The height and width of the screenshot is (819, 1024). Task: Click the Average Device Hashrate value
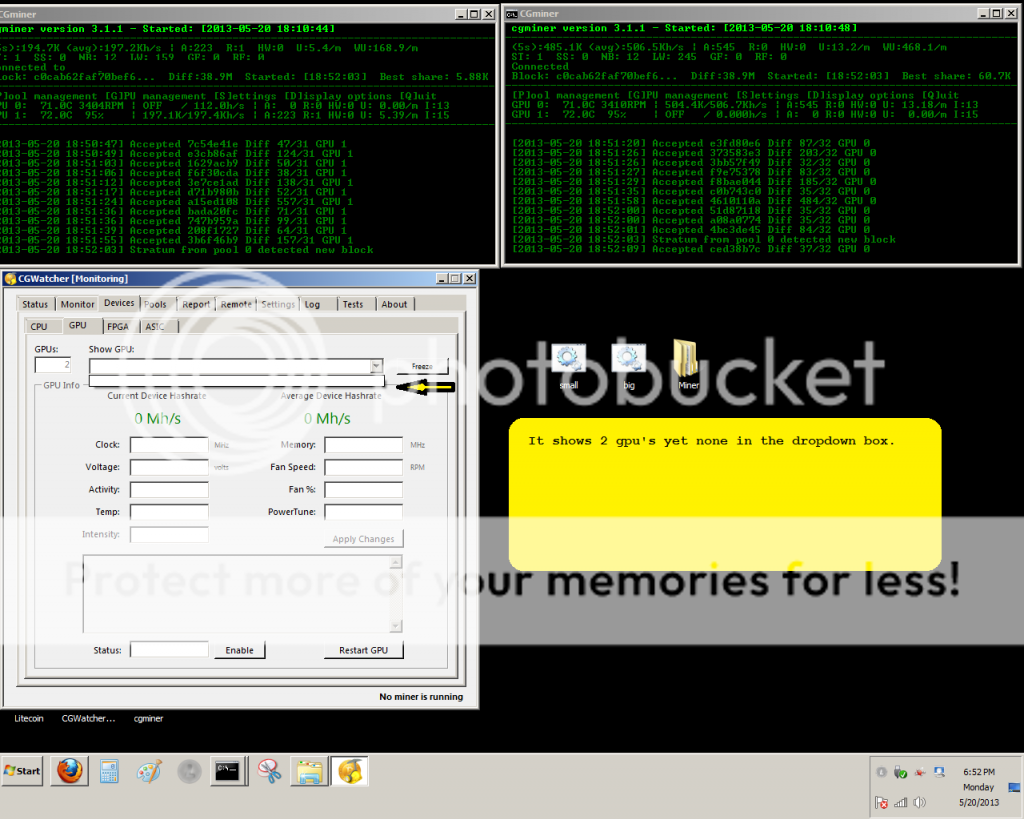(327, 419)
